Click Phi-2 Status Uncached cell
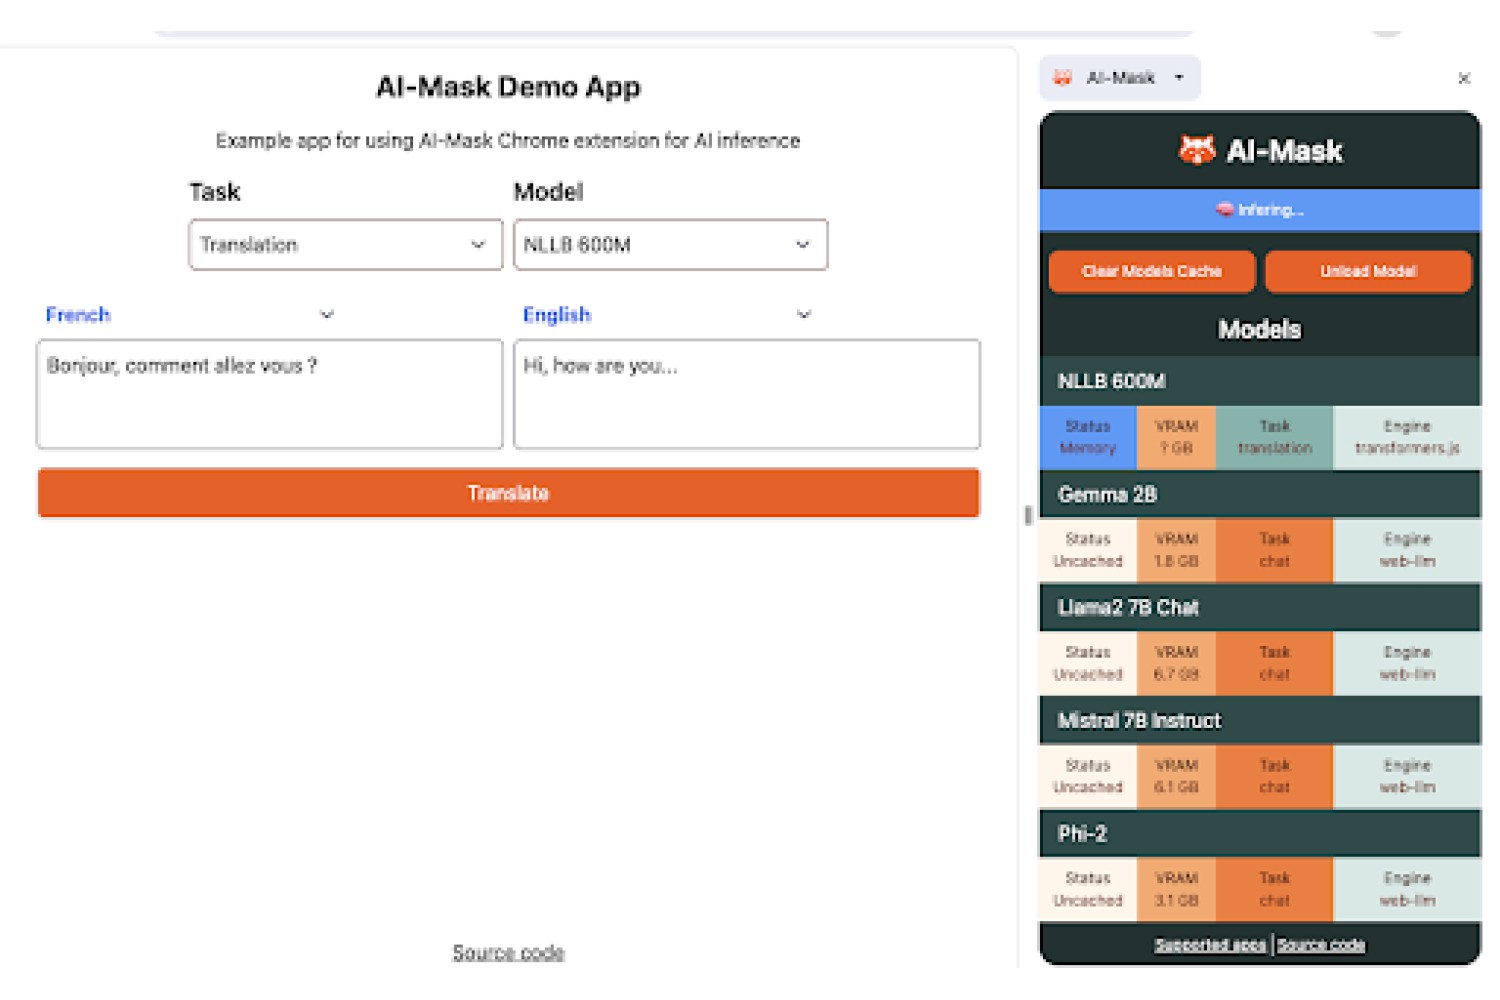 point(1088,889)
